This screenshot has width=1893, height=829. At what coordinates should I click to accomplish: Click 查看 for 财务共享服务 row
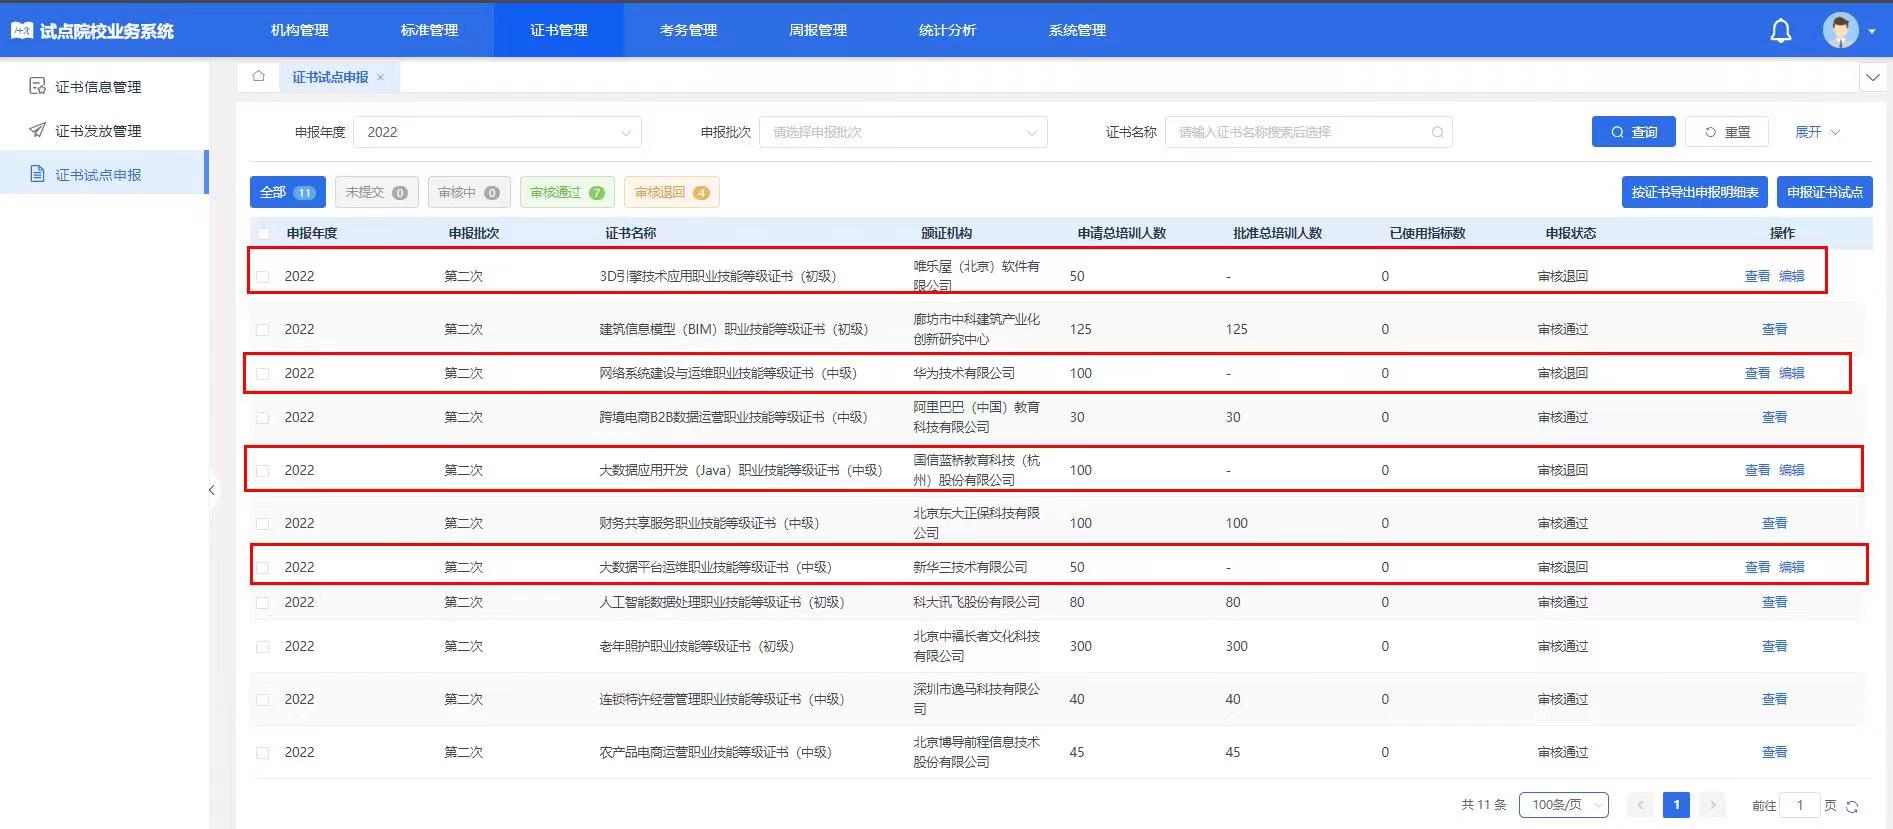tap(1774, 523)
